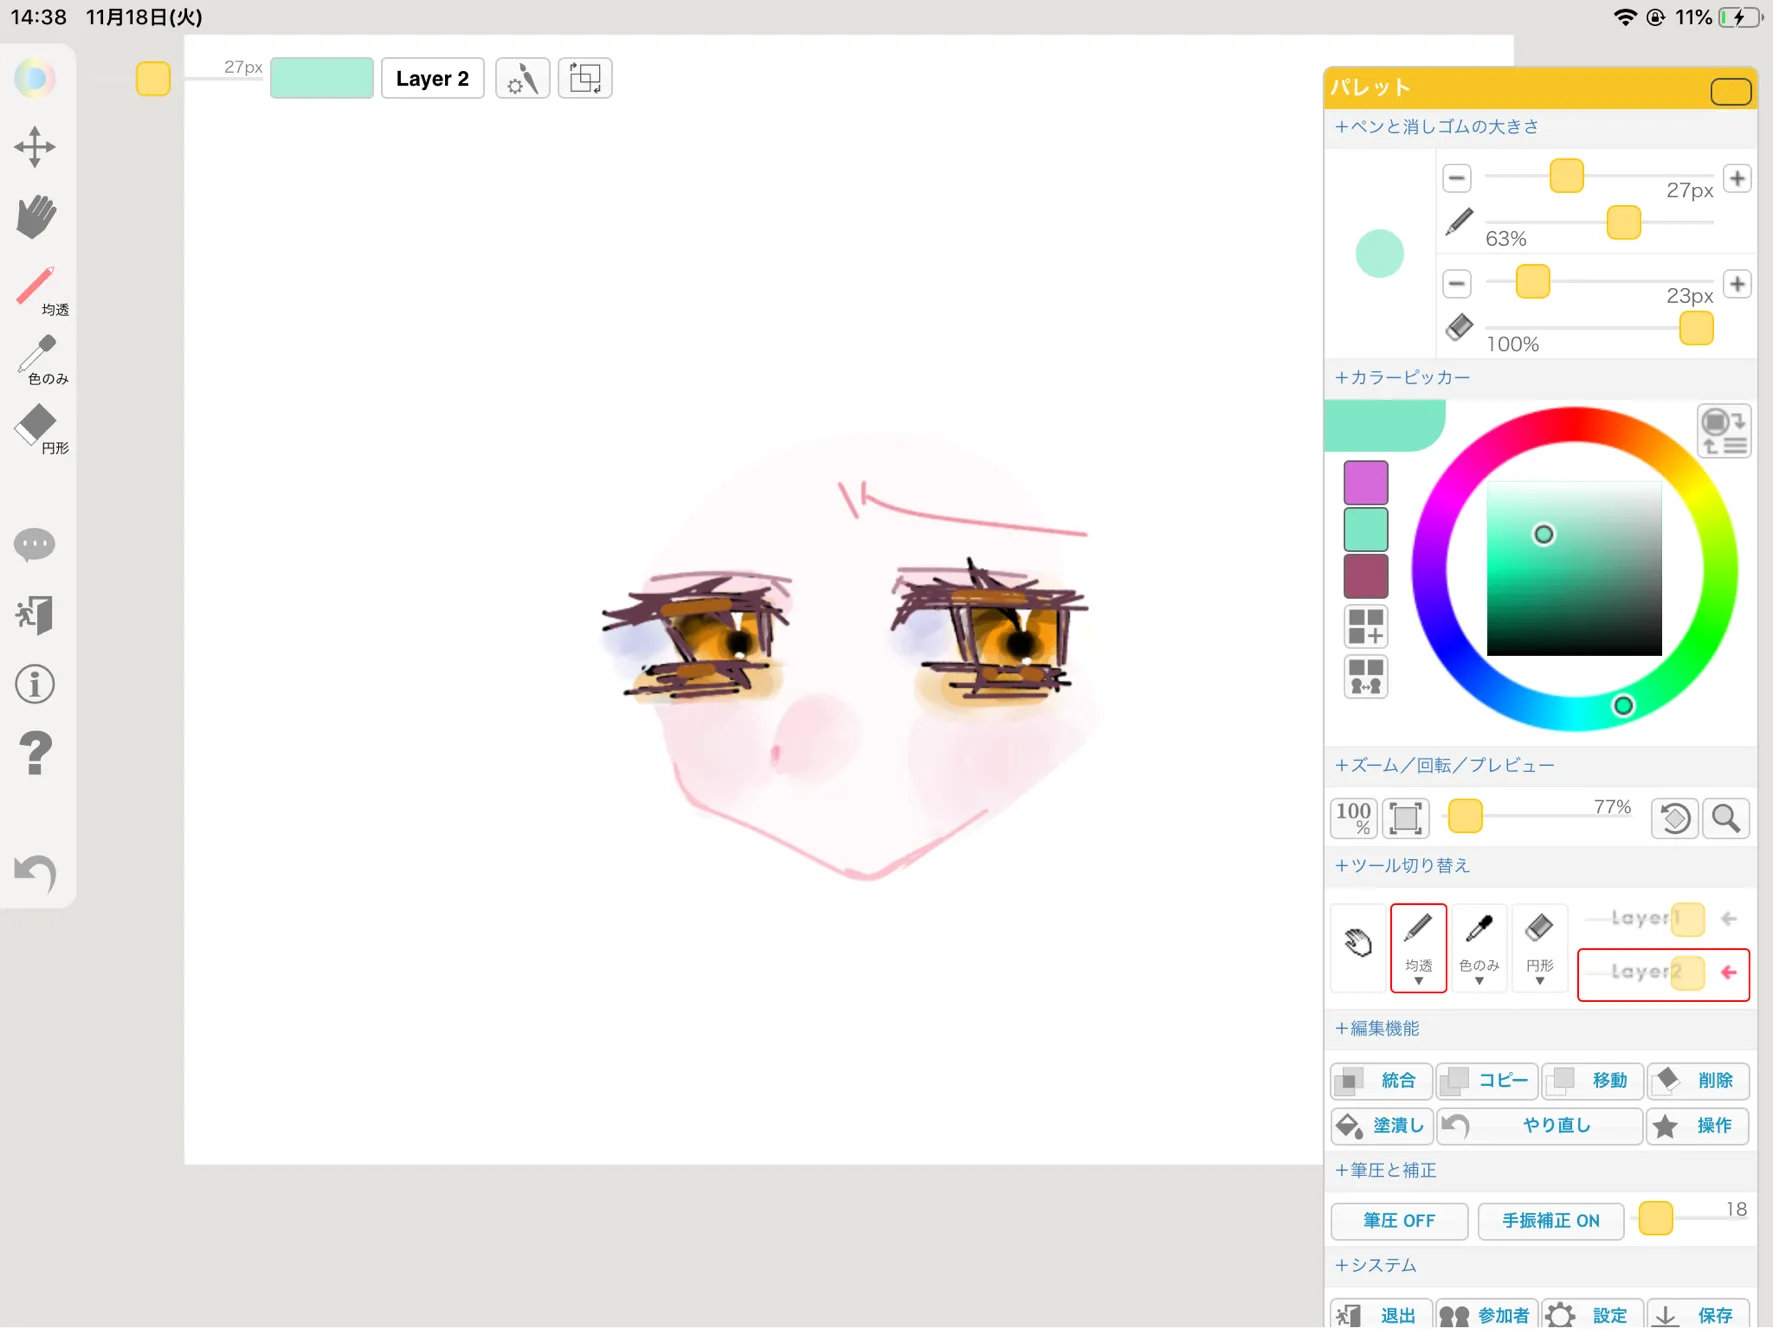This screenshot has width=1773, height=1329.
Task: Open the 色のみ eyedropper dropdown in palette
Action: pyautogui.click(x=1479, y=948)
